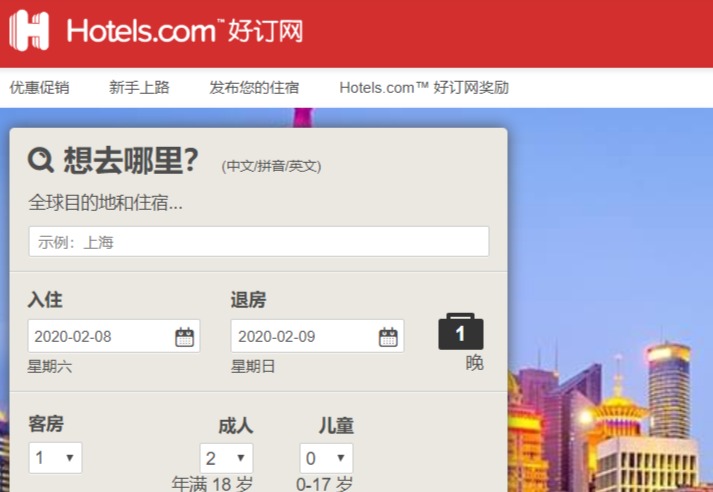
Task: Open the check-out calendar icon
Action: [388, 336]
